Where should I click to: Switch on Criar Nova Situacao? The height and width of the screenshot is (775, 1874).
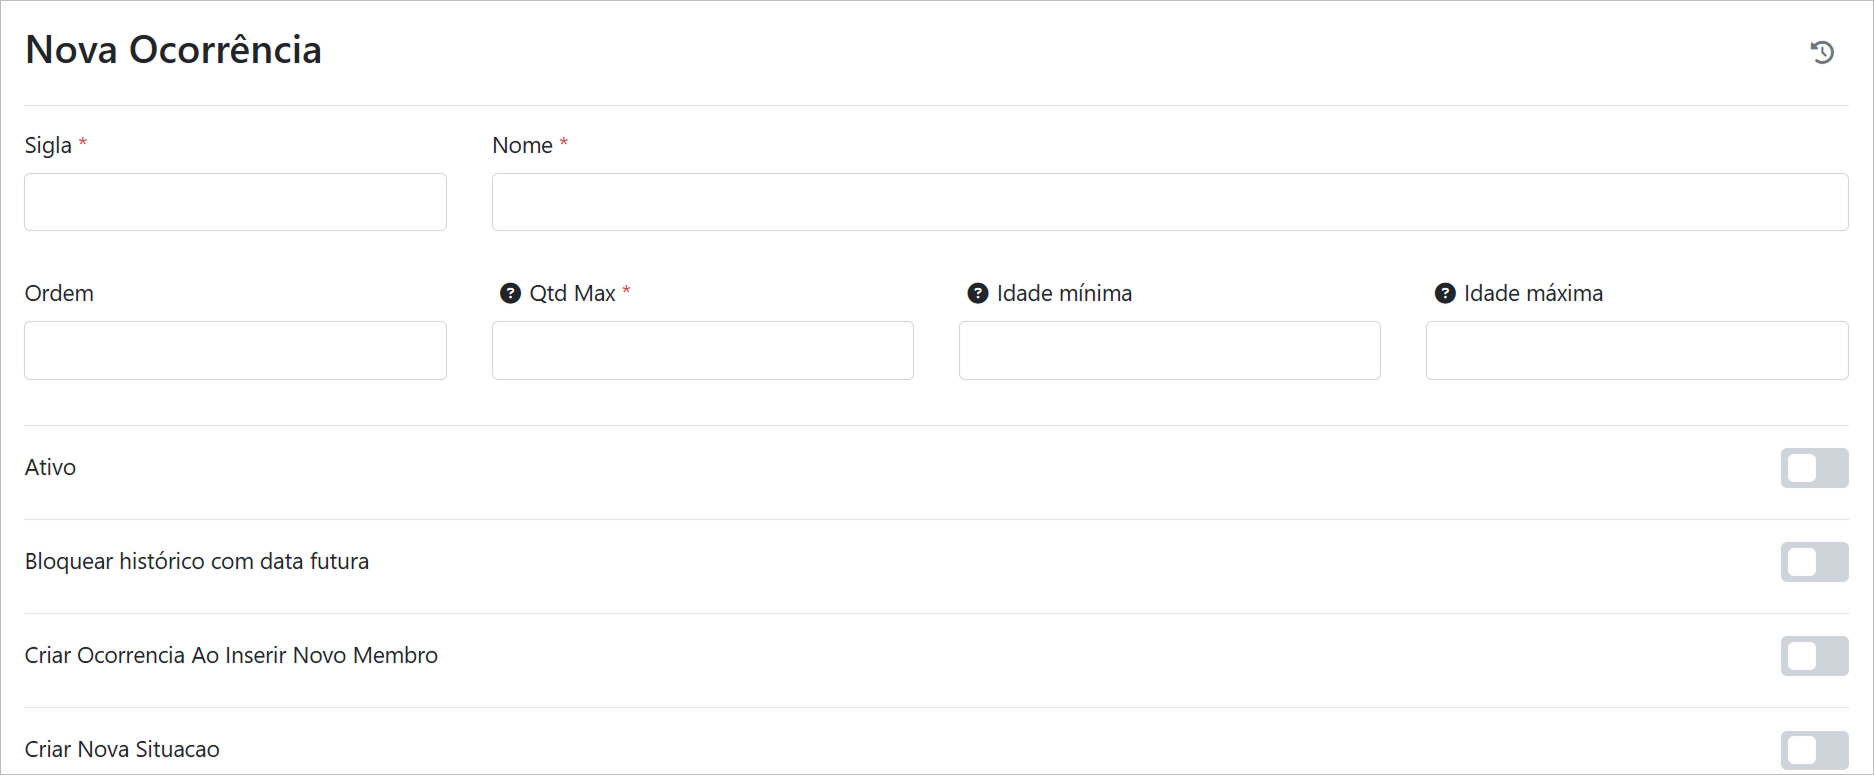[x=1813, y=750]
